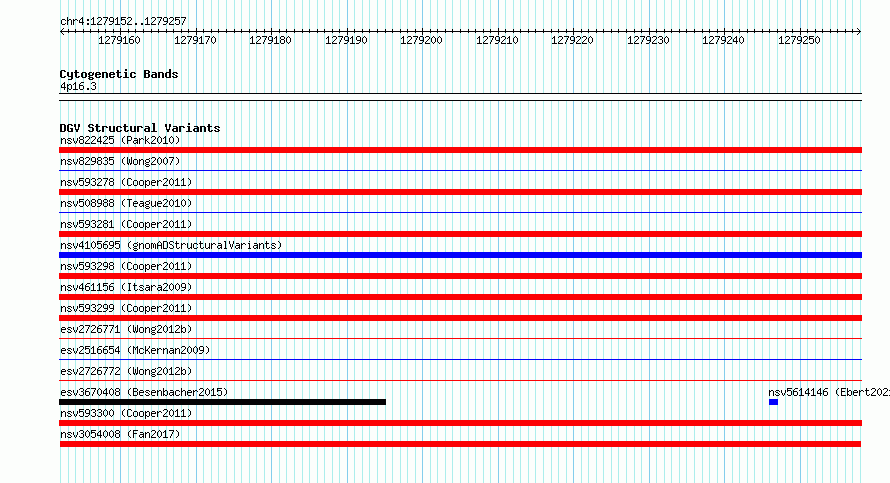Click the thin red line of esv2726772

[460, 380]
